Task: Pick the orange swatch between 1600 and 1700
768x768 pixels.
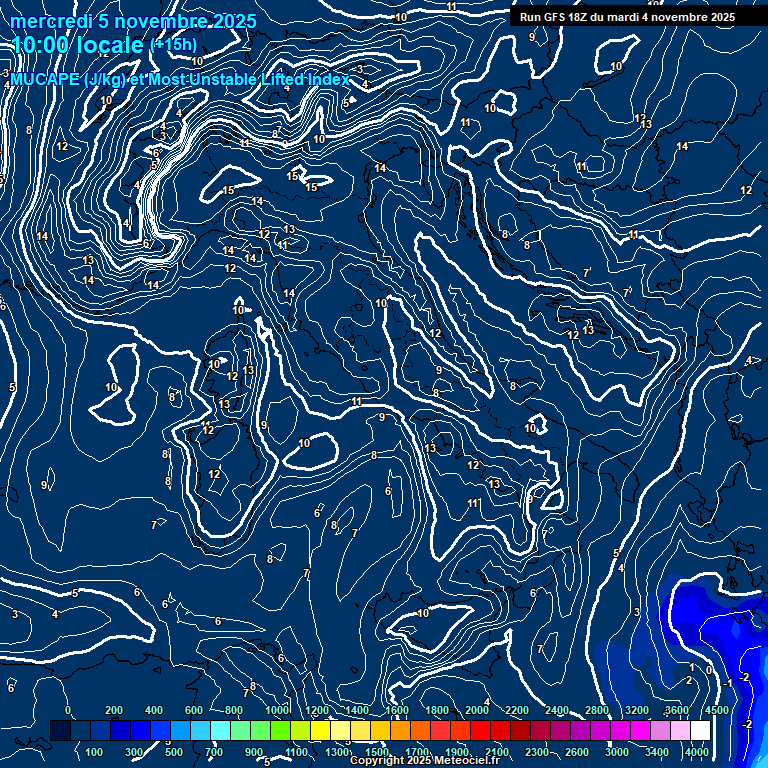Action: tap(400, 730)
